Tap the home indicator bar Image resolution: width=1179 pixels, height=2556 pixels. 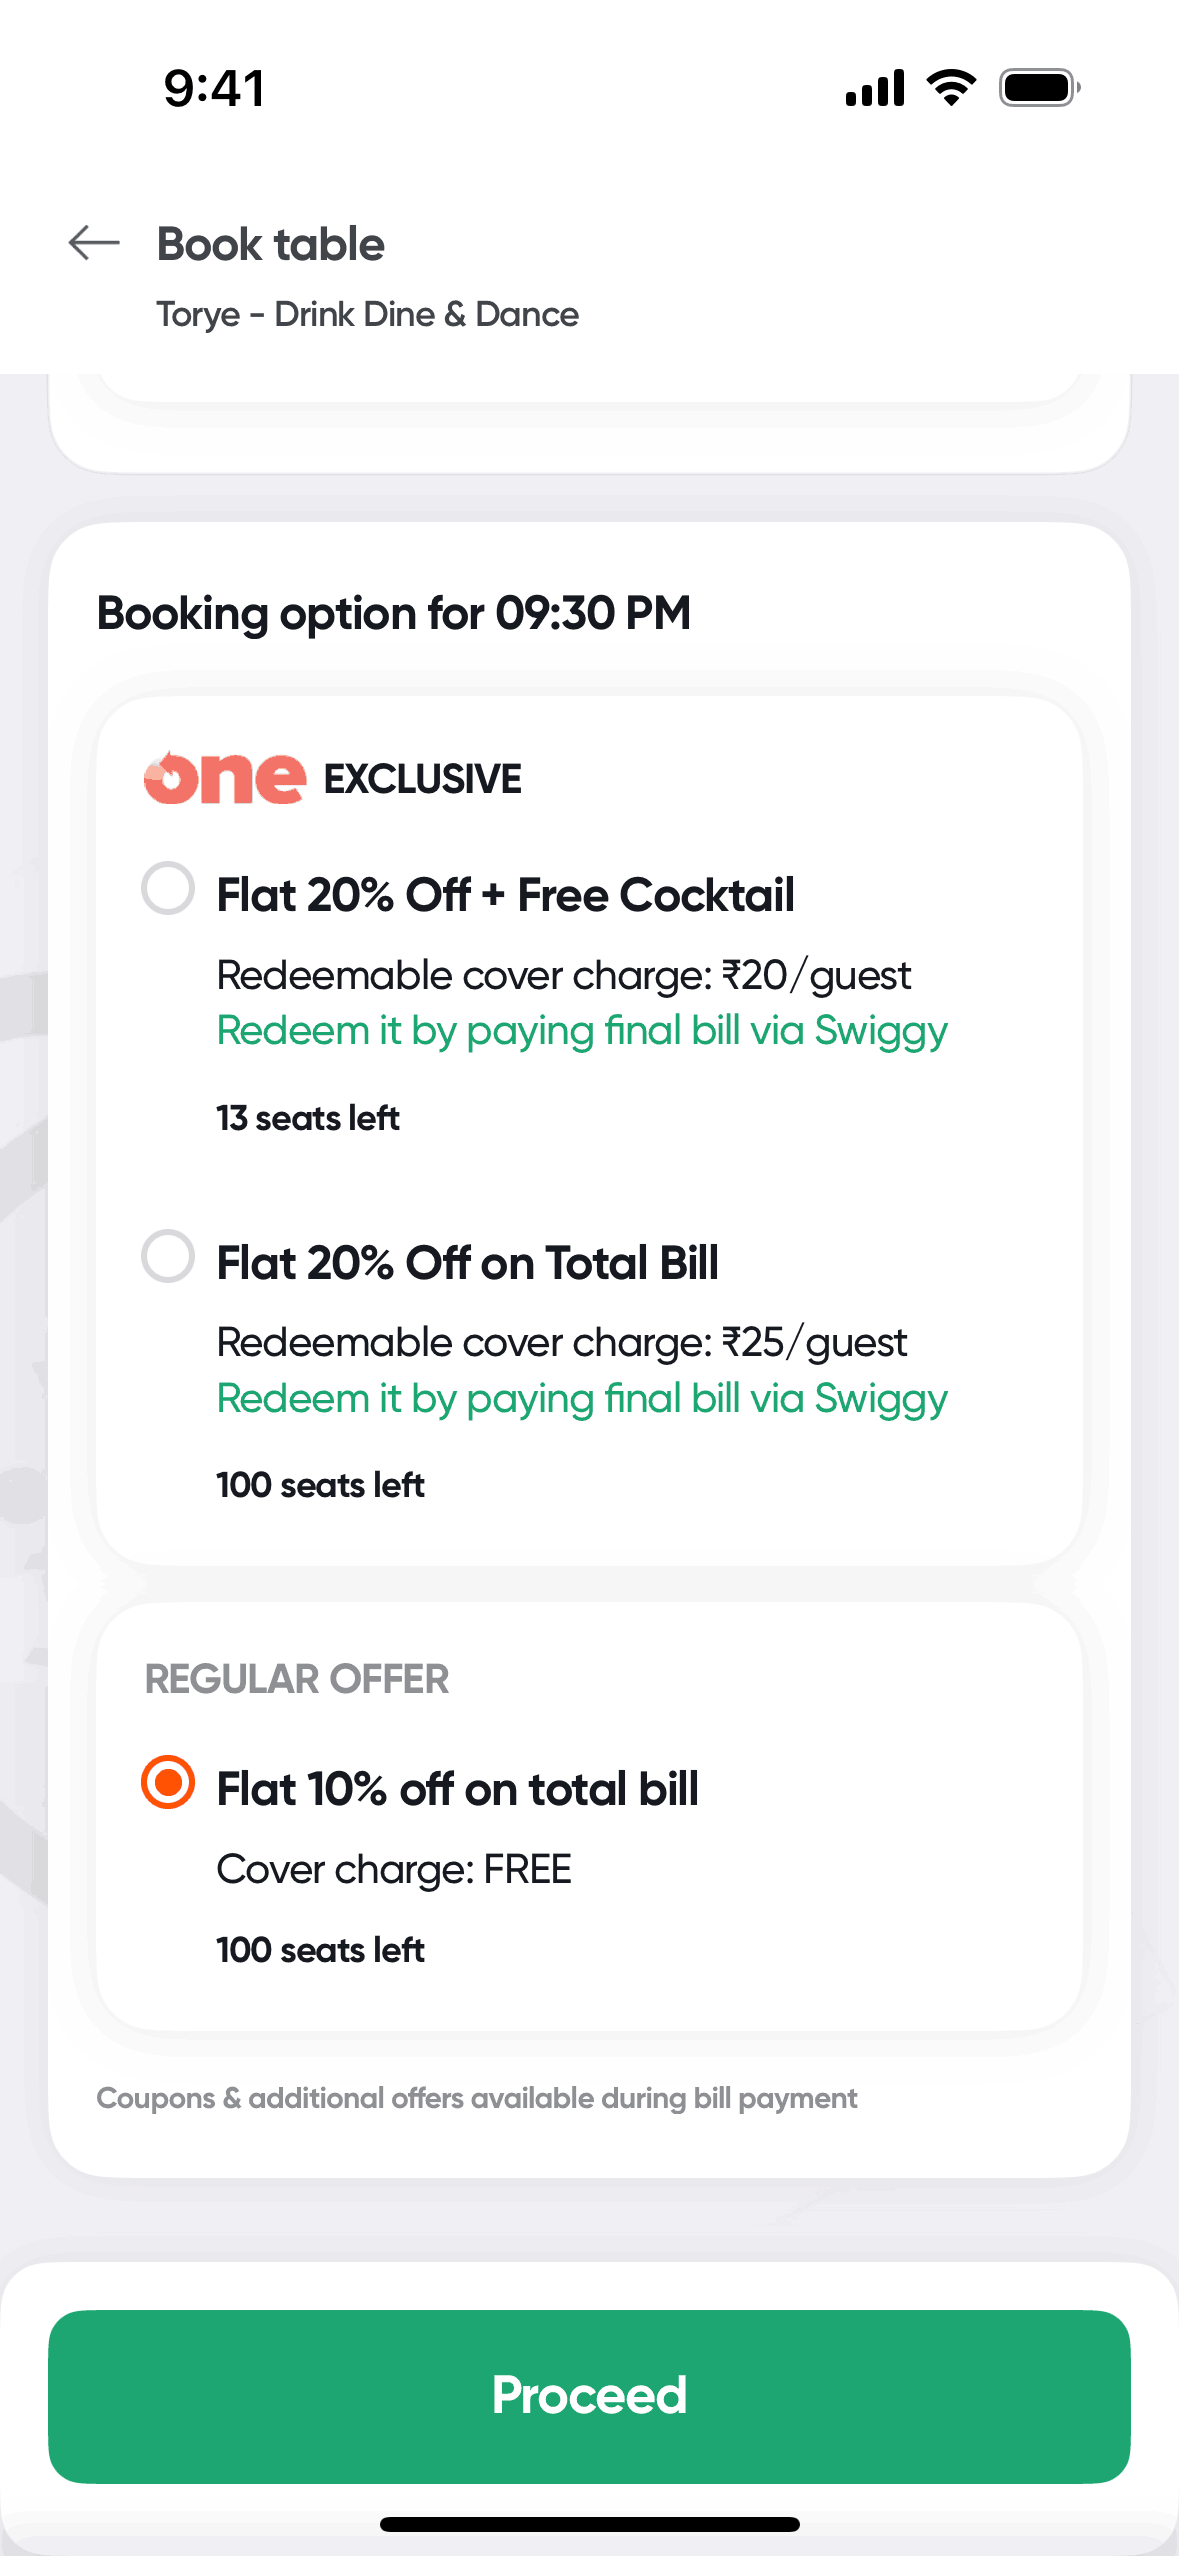[x=589, y=2524]
